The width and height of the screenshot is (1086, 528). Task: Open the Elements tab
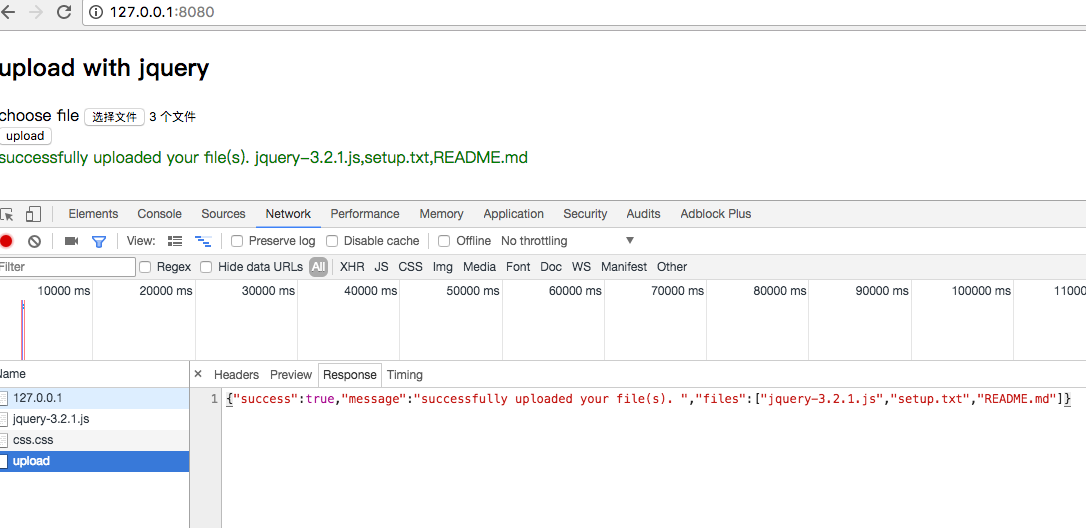coord(93,214)
